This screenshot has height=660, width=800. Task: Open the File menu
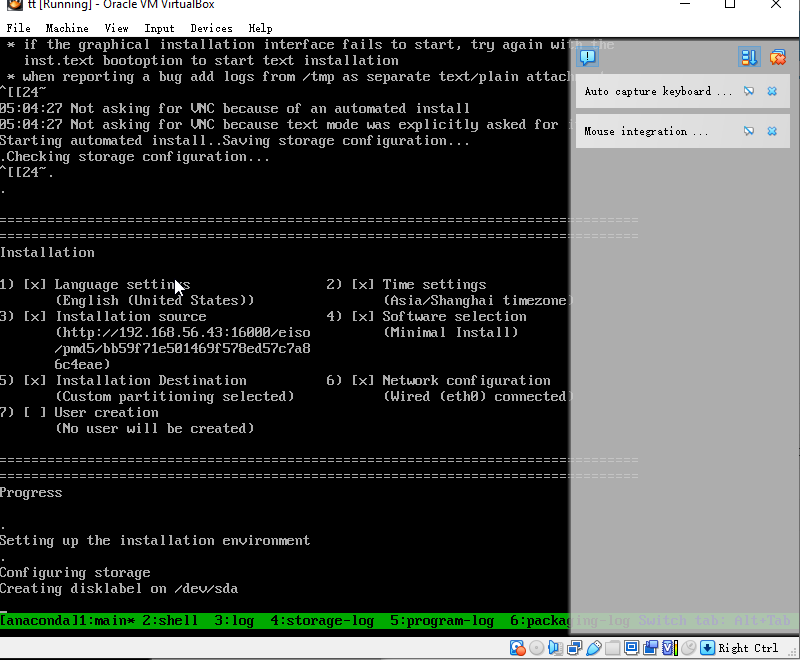tap(18, 28)
